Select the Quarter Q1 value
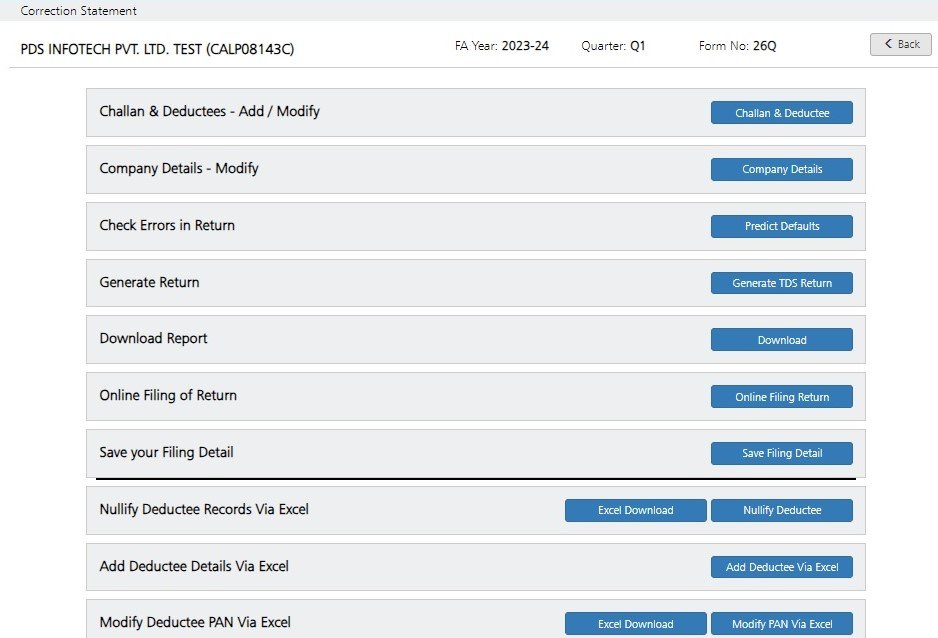The image size is (938, 638). 638,45
